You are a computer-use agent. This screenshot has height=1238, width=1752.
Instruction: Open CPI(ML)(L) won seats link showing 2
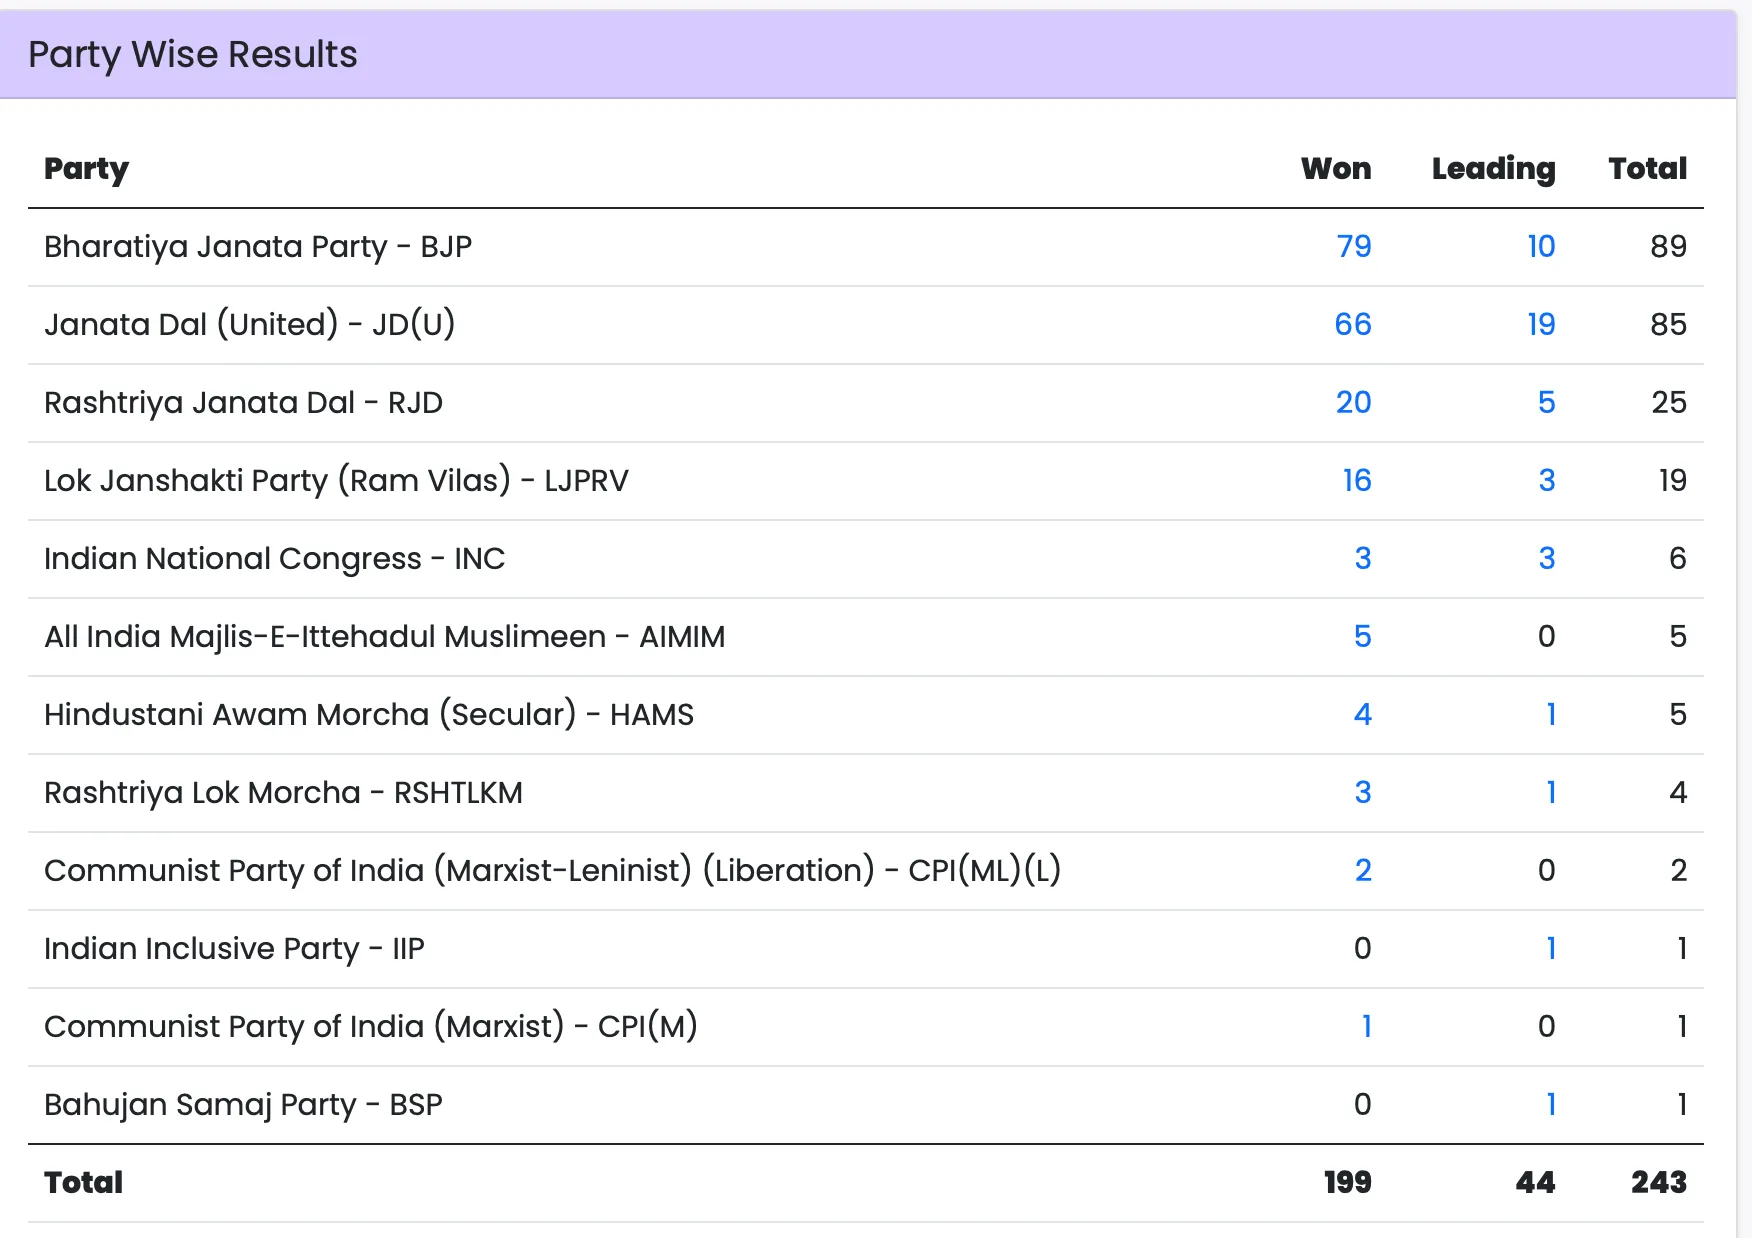tap(1362, 870)
